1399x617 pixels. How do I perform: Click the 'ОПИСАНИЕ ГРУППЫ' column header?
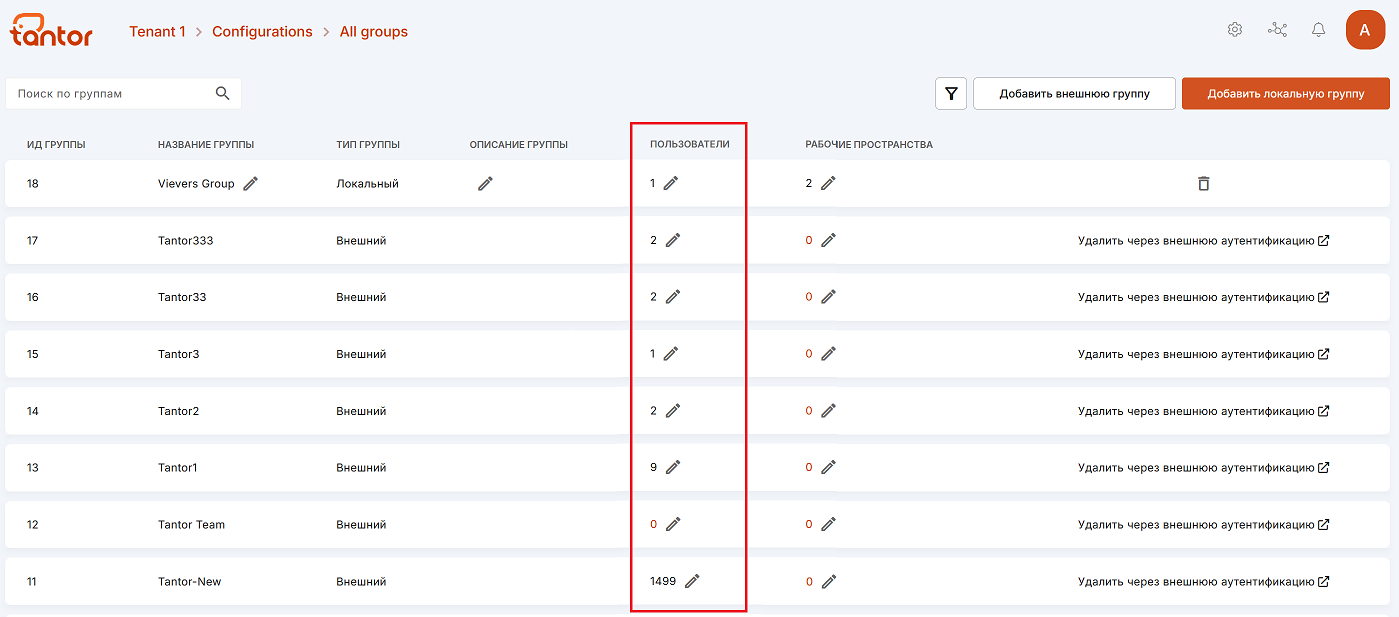519,145
